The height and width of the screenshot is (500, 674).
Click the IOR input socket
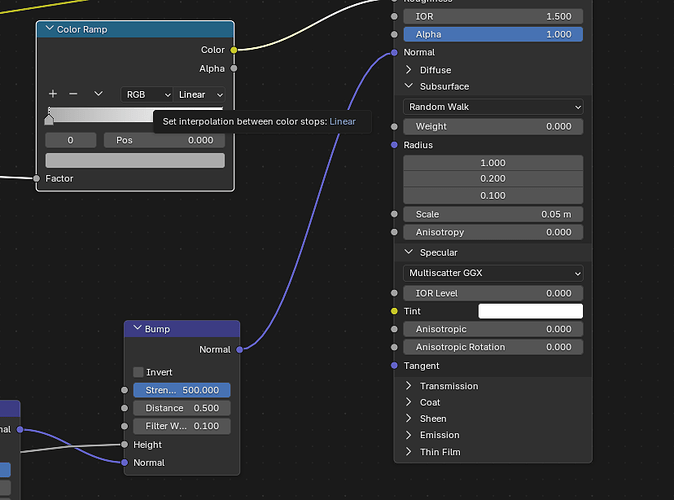coord(394,16)
